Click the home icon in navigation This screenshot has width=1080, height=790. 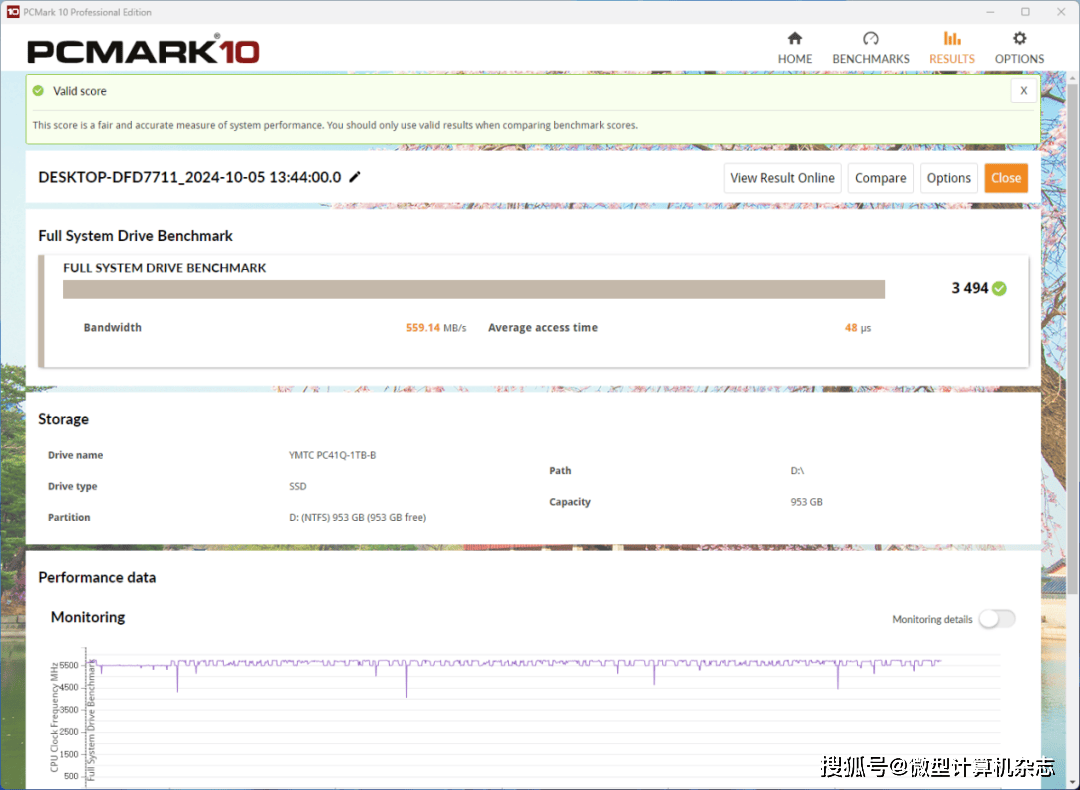click(795, 39)
